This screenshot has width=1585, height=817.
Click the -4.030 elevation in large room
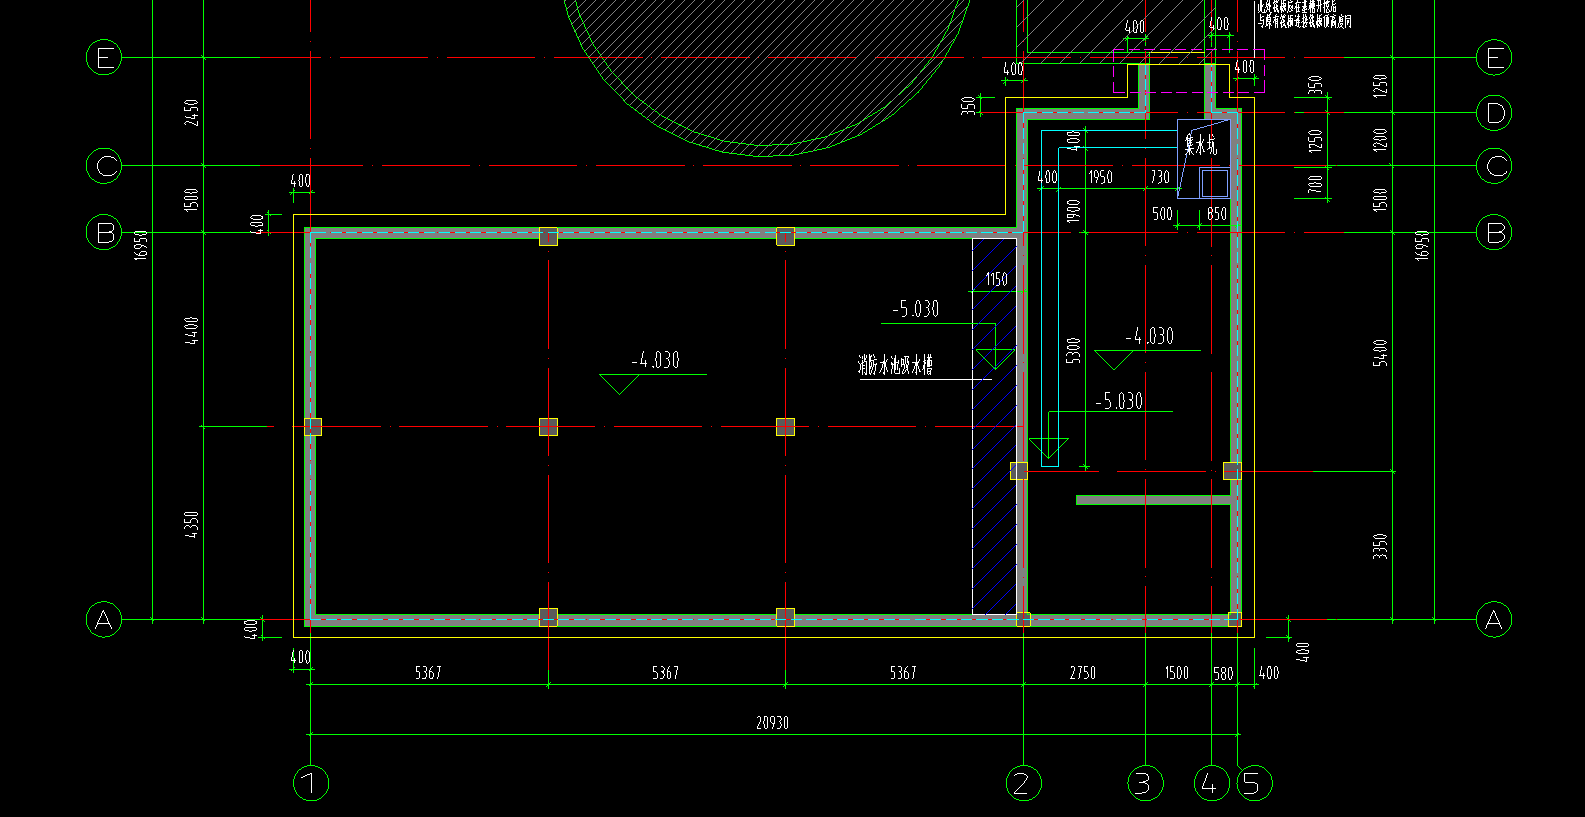pos(656,360)
